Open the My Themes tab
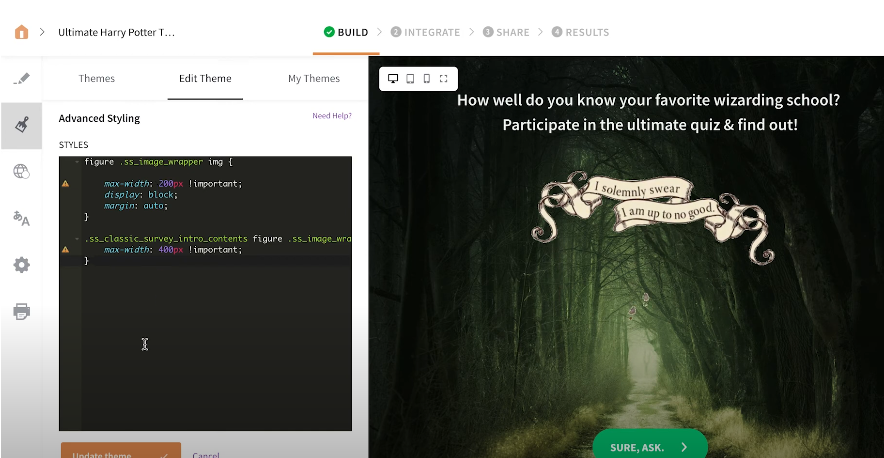The height and width of the screenshot is (458, 884). (314, 78)
